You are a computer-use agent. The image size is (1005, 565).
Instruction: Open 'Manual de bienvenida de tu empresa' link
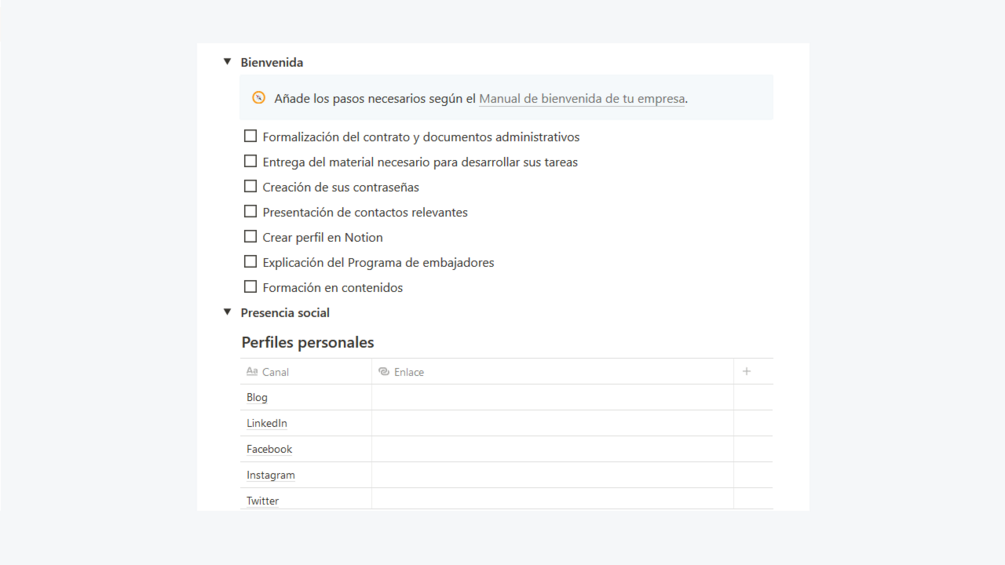click(582, 99)
